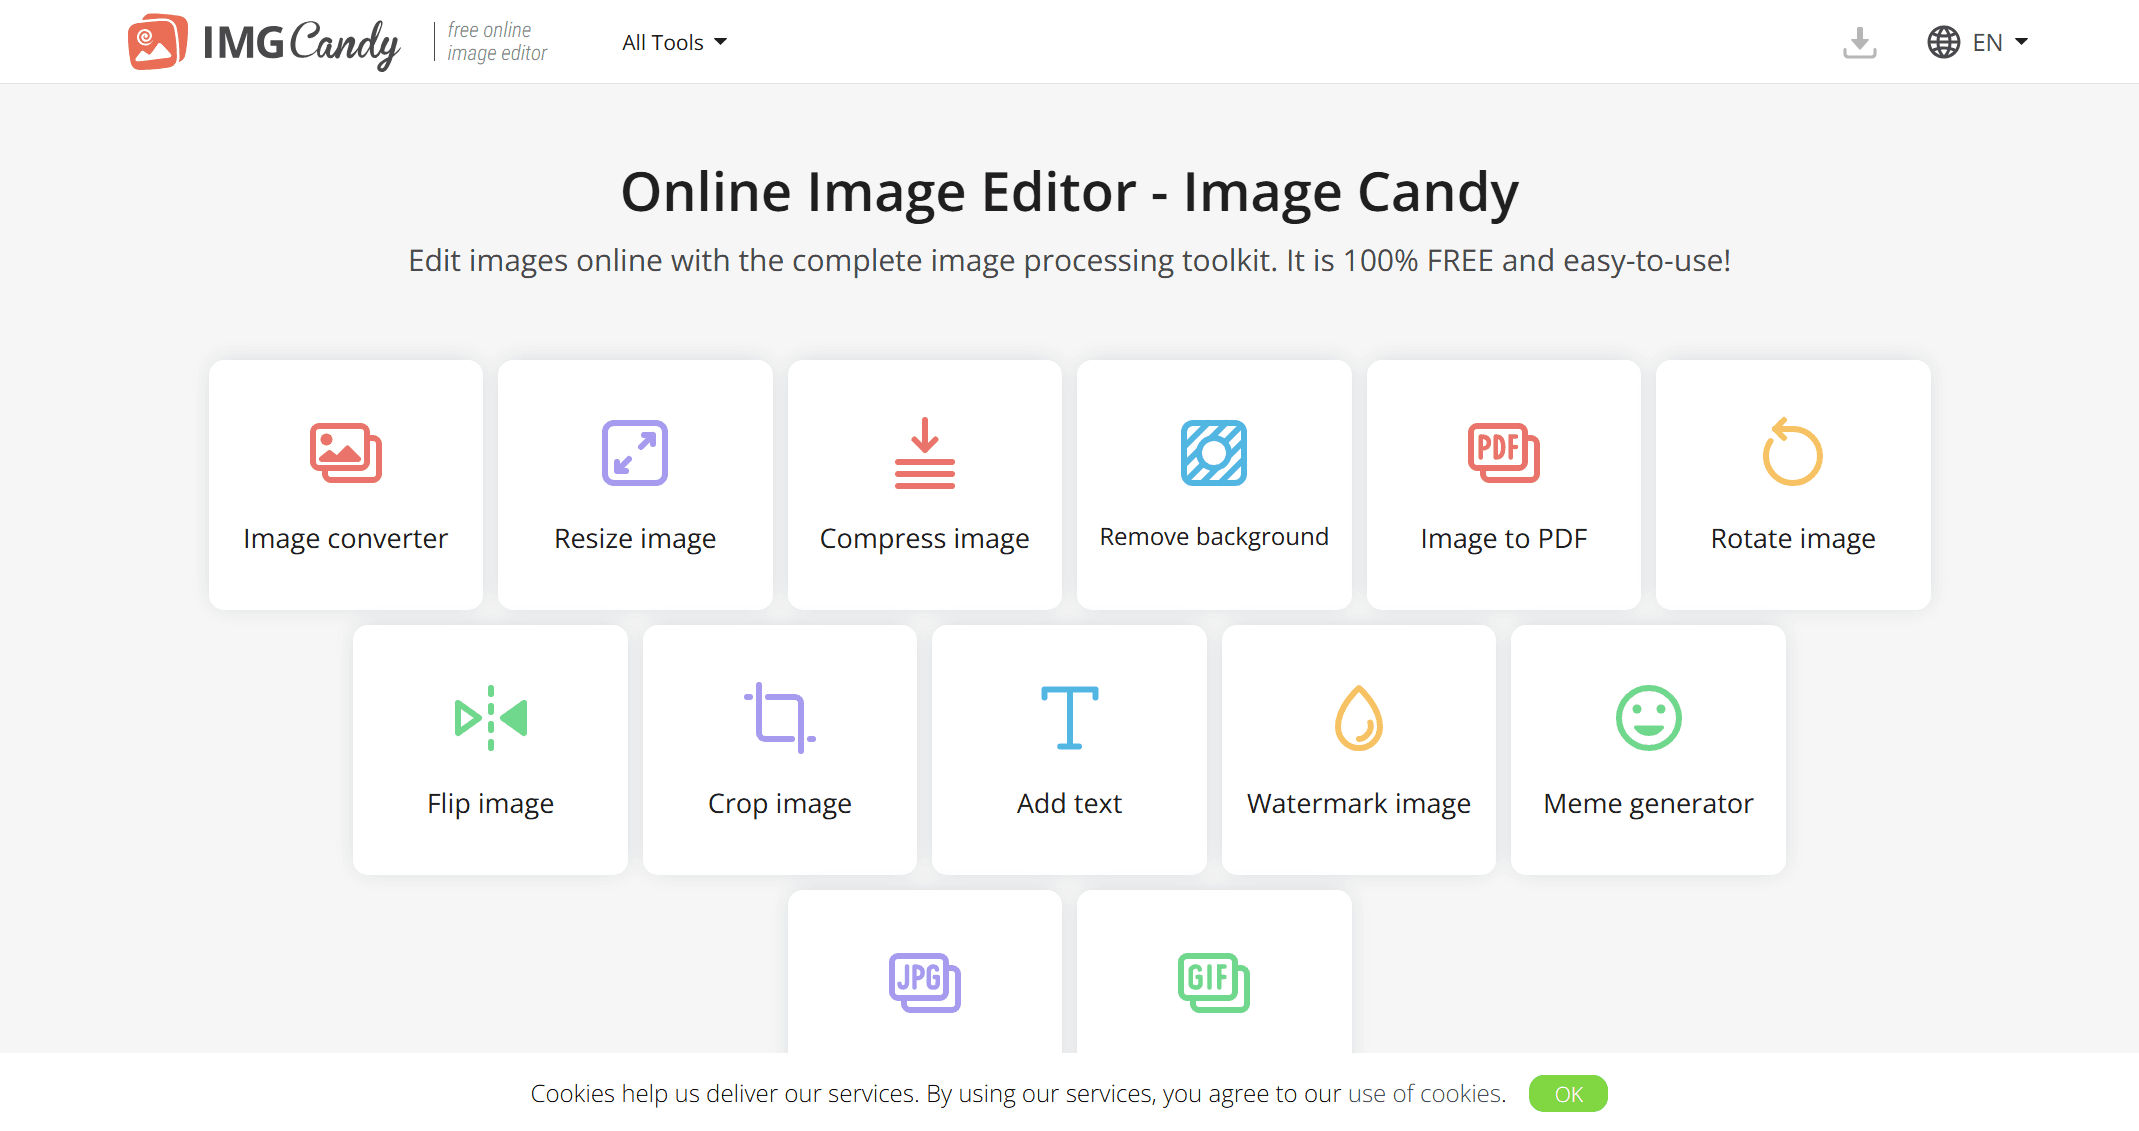Open the use of cookies link
This screenshot has width=2139, height=1131.
pos(1425,1094)
